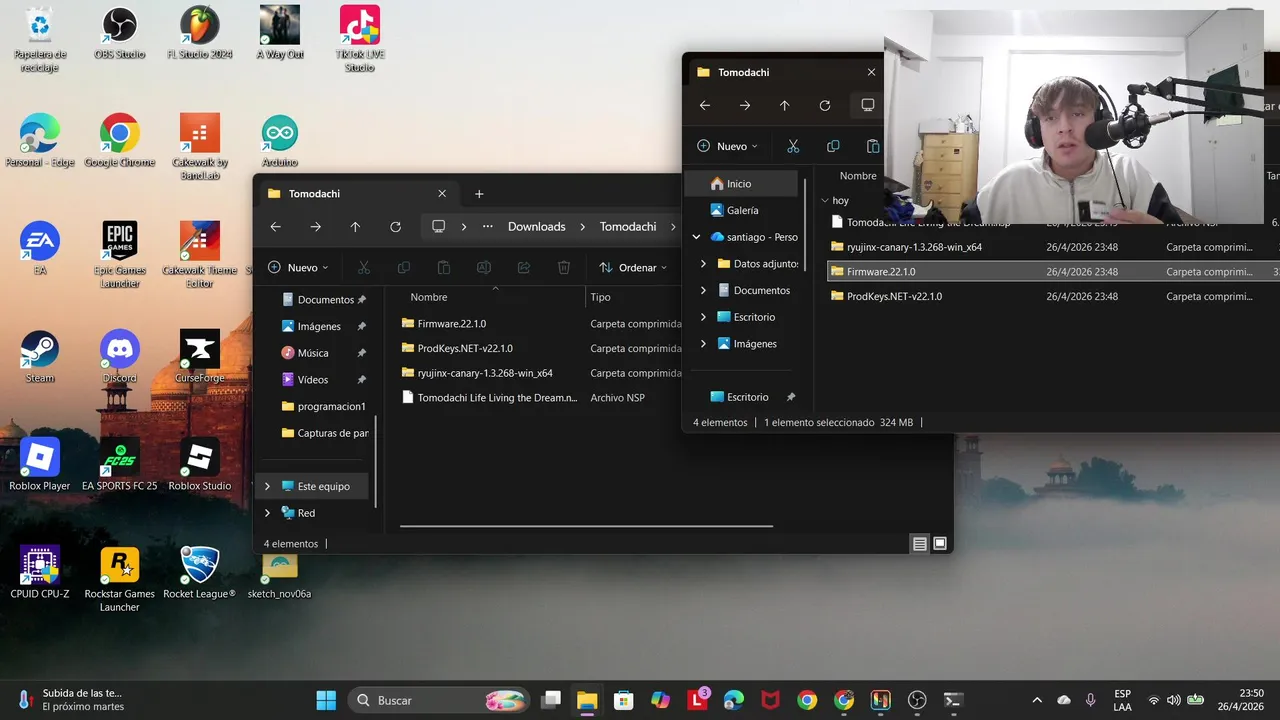Click the Delete trash icon in front Explorer

[x=564, y=268]
